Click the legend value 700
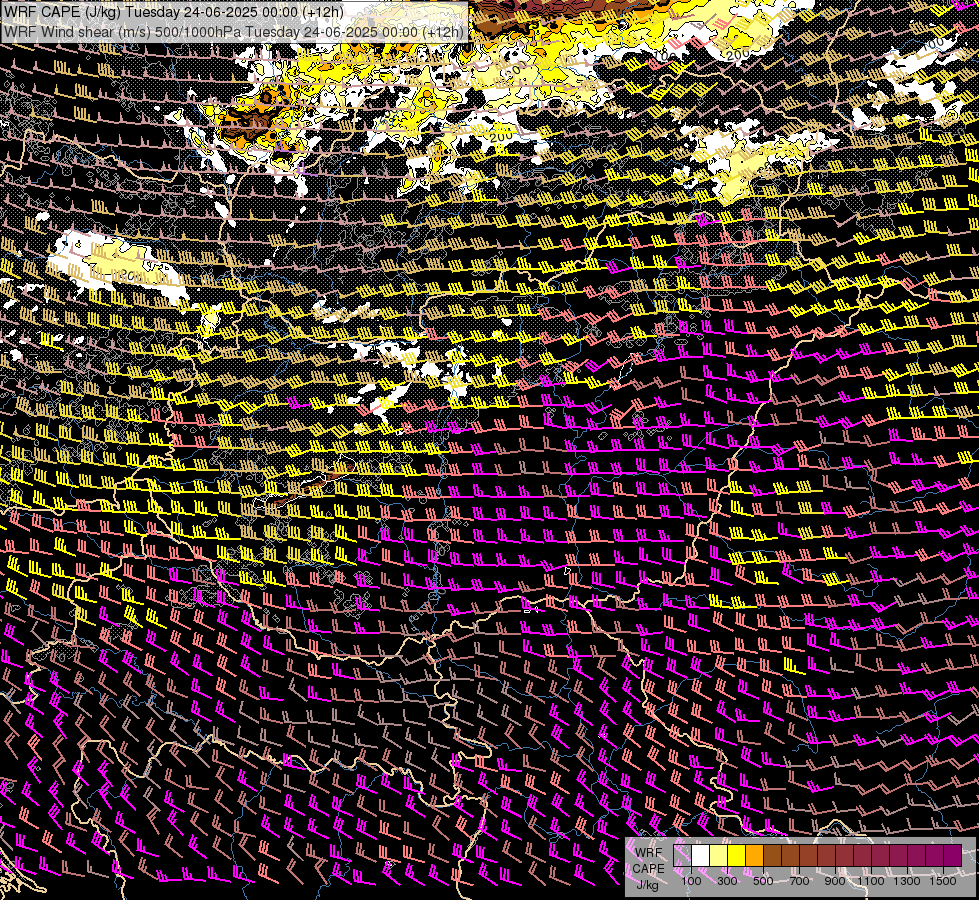The width and height of the screenshot is (979, 900). pyautogui.click(x=799, y=881)
